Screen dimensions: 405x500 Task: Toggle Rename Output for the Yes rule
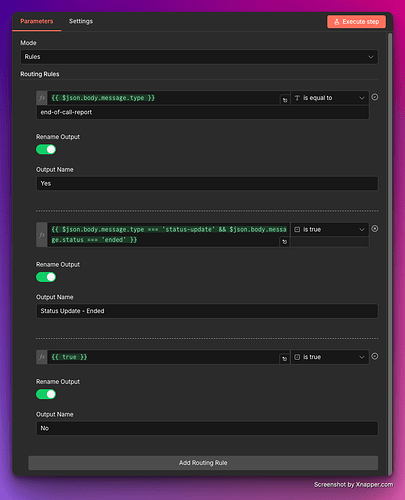click(x=46, y=149)
